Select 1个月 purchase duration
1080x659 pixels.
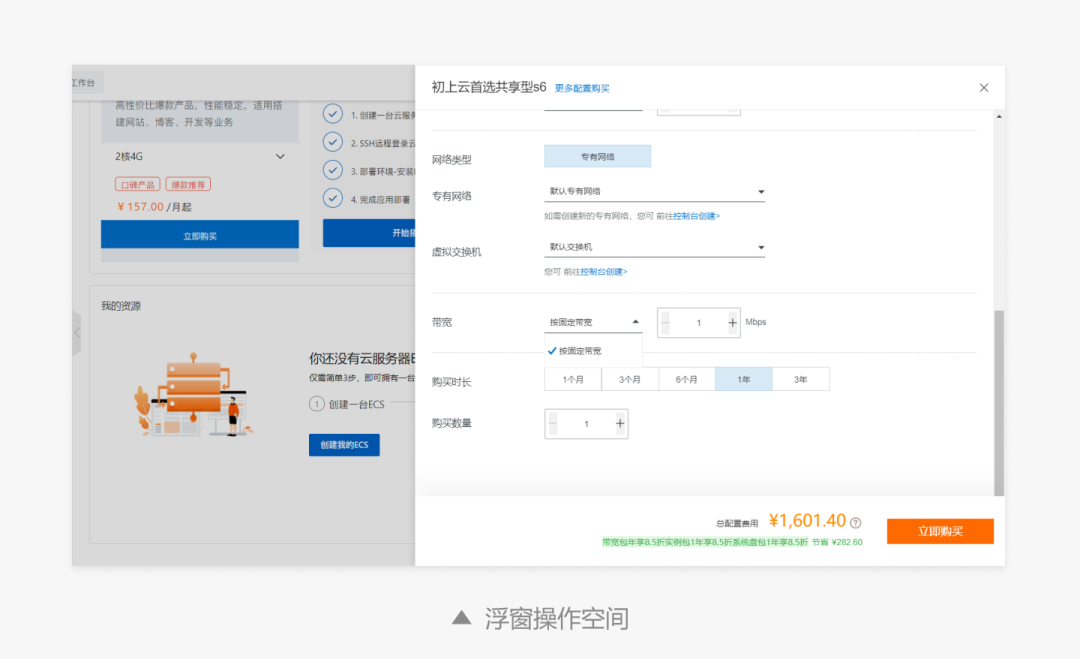(573, 379)
